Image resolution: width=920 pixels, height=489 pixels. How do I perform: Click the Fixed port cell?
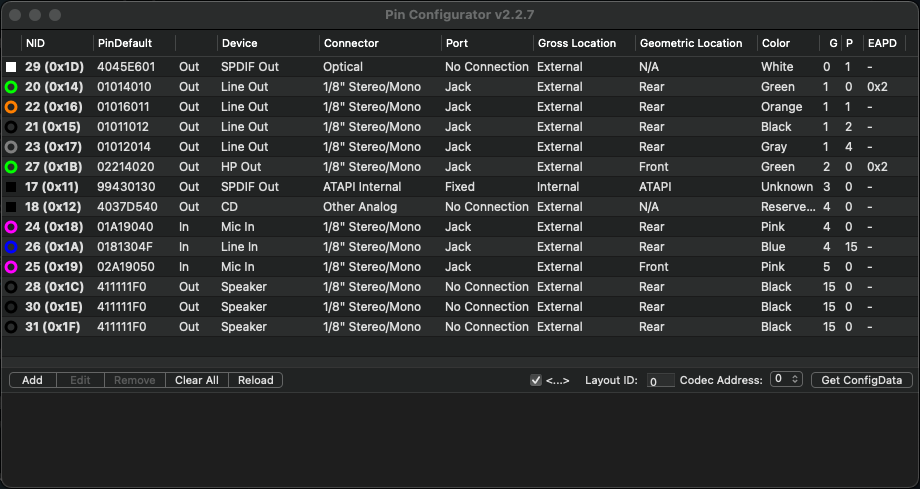pos(459,187)
